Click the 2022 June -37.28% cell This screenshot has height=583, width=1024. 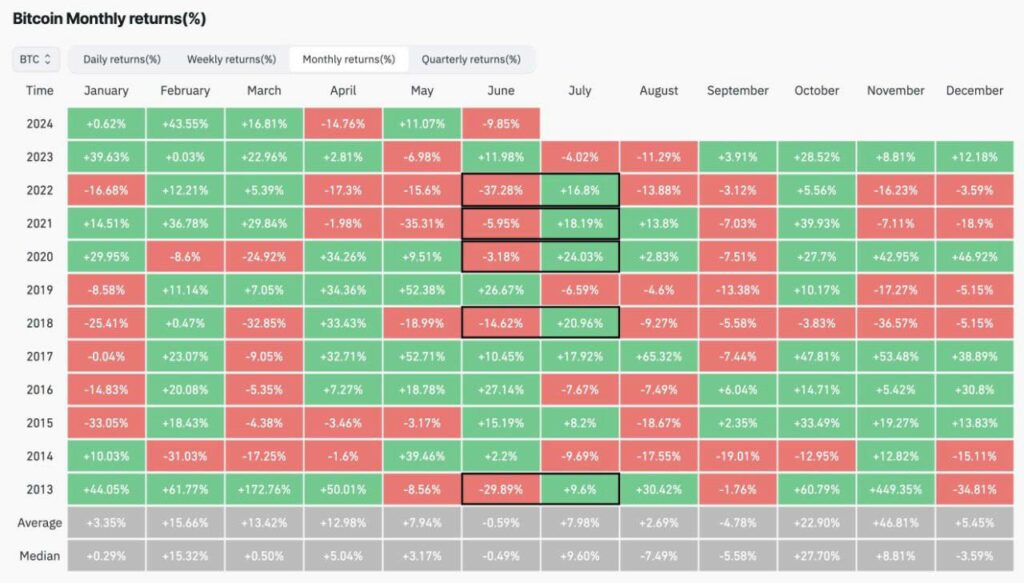pyautogui.click(x=501, y=191)
